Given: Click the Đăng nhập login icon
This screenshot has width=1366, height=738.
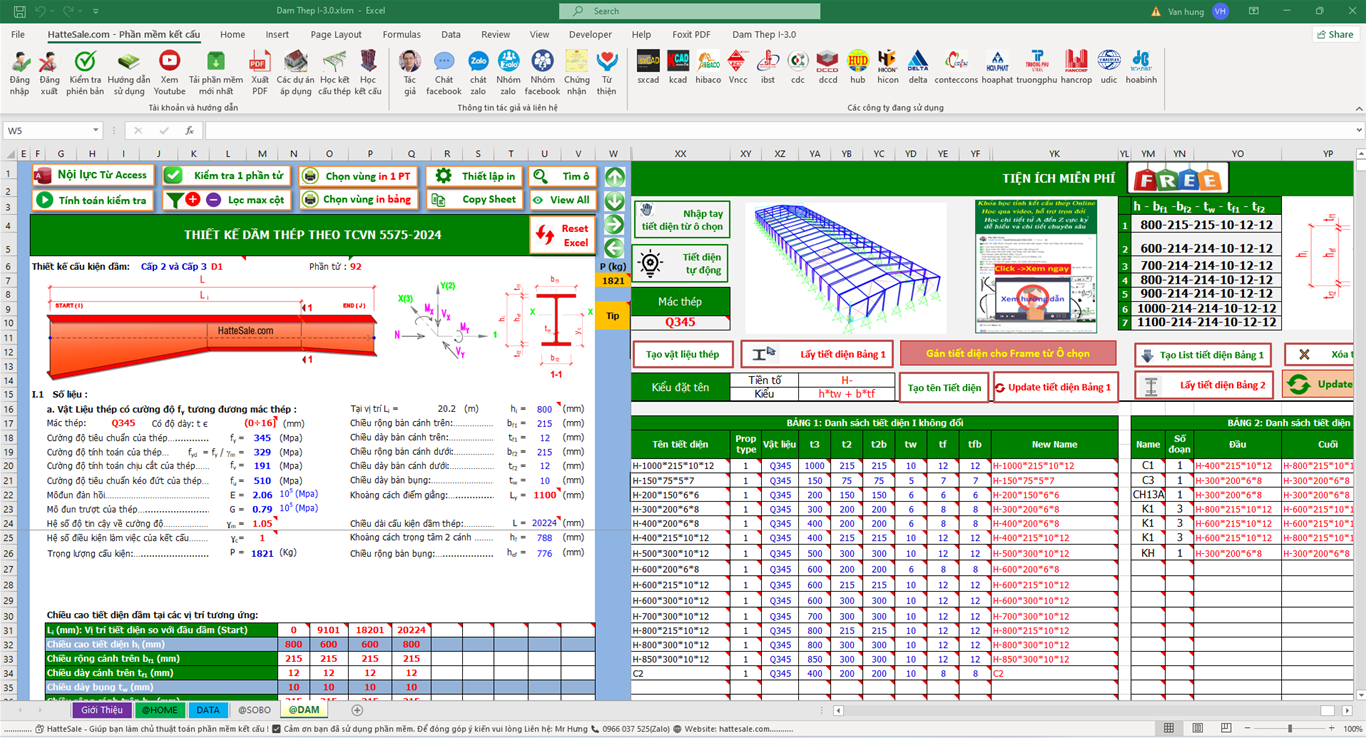Looking at the screenshot, I should coord(20,63).
